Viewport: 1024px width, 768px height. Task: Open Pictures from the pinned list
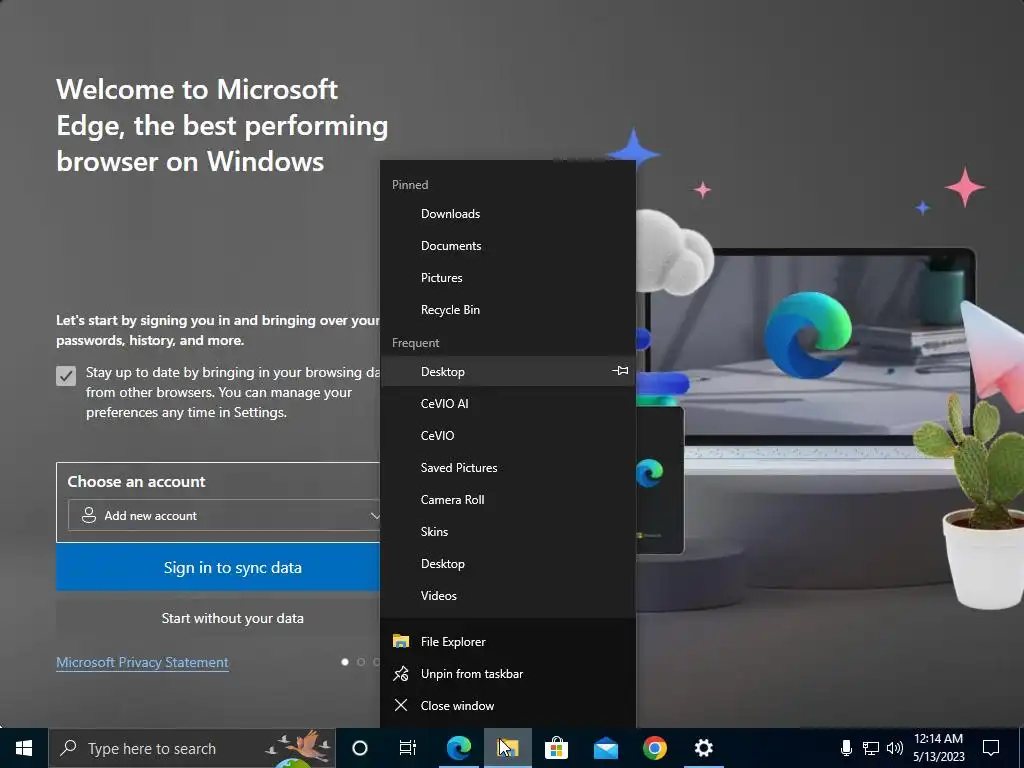coord(507,278)
